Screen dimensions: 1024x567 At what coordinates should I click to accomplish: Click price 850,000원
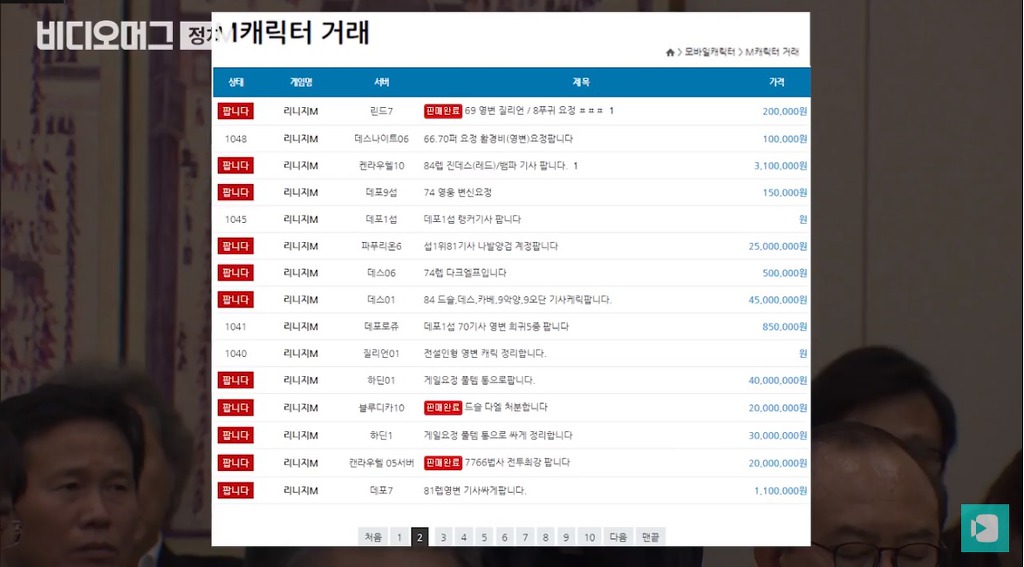(785, 326)
